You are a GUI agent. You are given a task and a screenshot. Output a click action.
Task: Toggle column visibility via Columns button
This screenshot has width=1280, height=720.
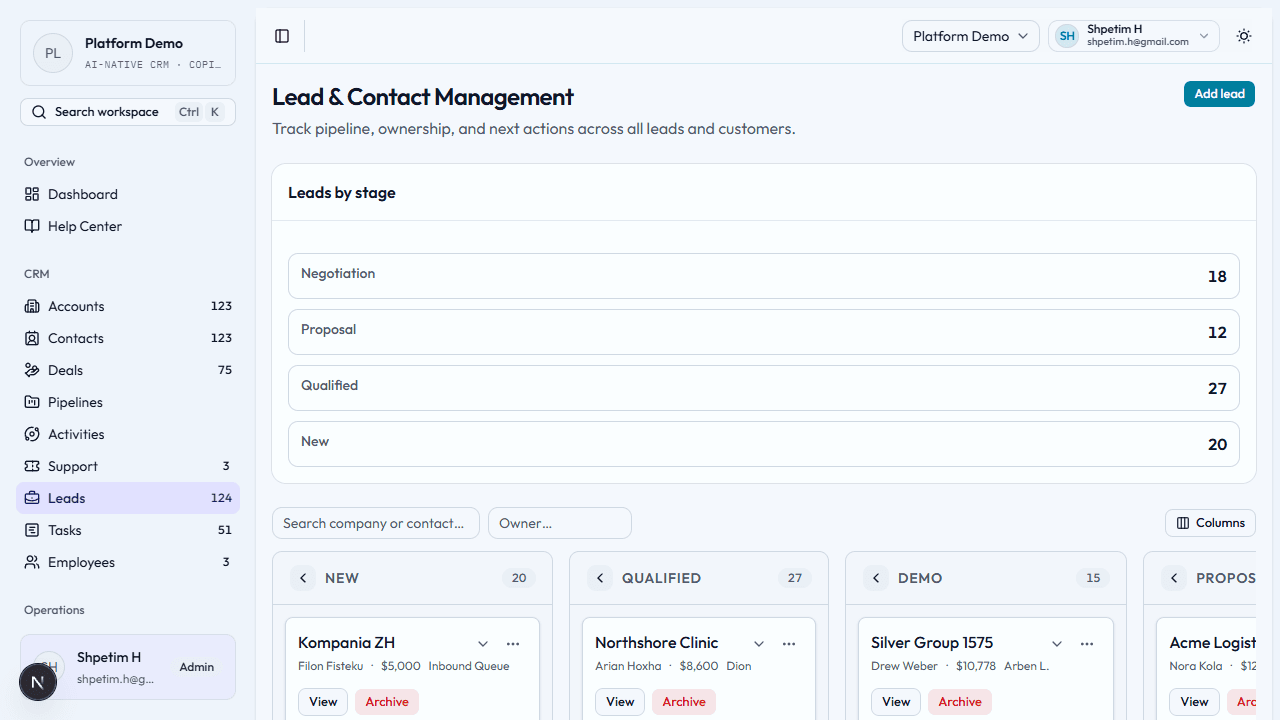(x=1210, y=522)
